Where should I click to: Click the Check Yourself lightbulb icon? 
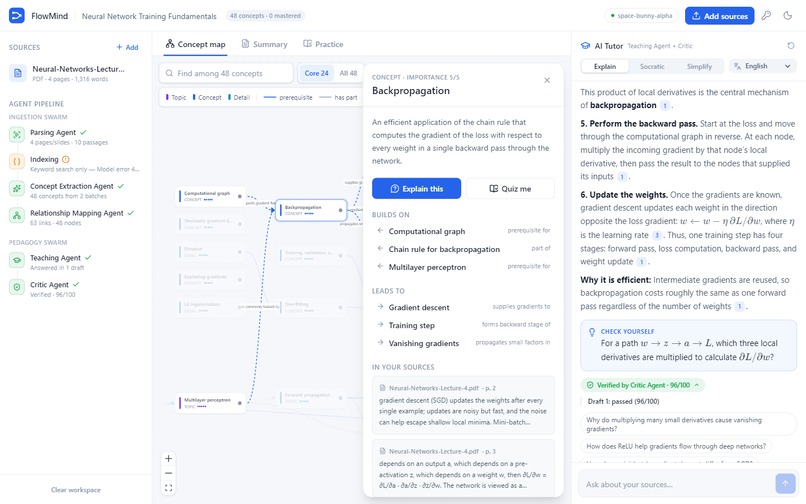[x=592, y=332]
